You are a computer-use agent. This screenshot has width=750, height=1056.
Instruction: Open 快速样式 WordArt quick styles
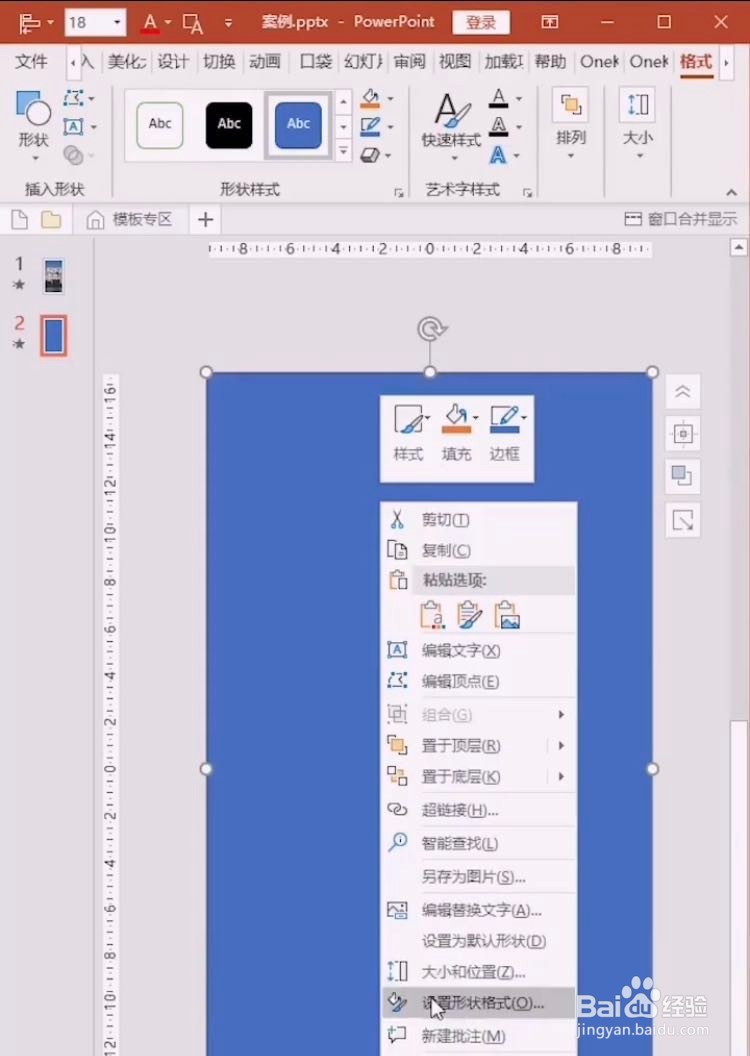(451, 126)
